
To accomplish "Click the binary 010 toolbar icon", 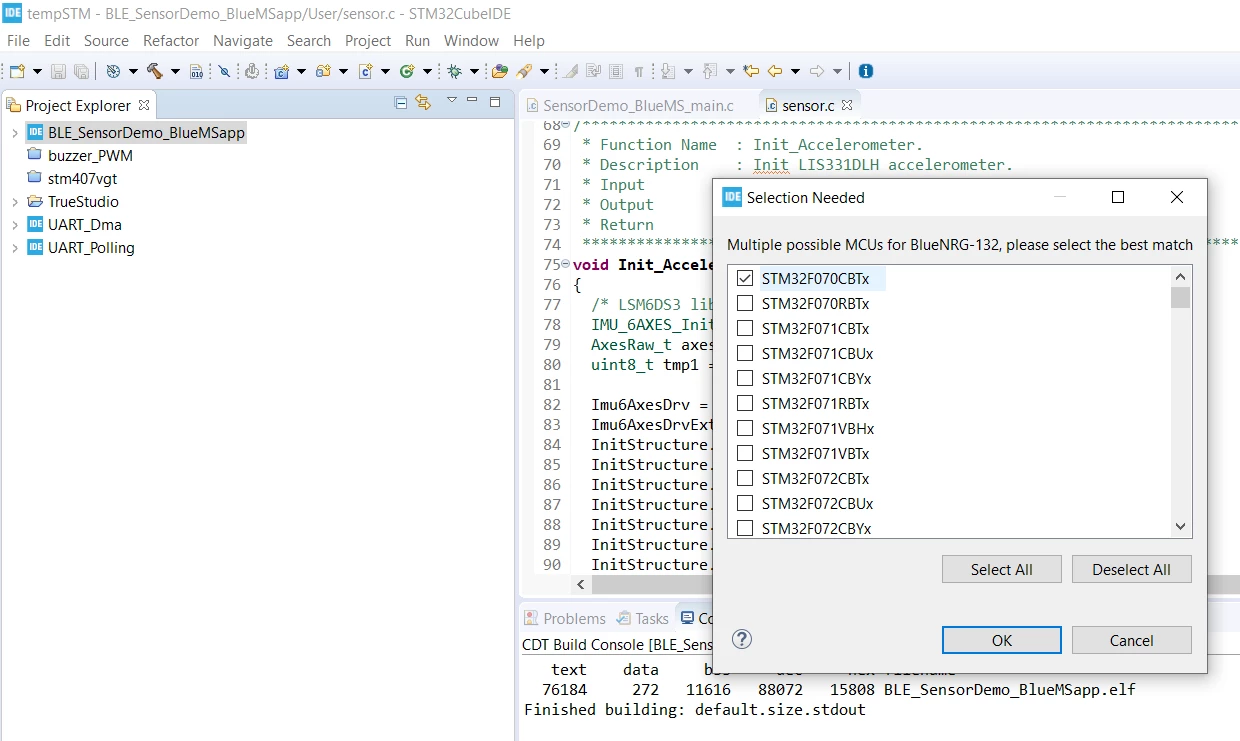I will coord(196,71).
